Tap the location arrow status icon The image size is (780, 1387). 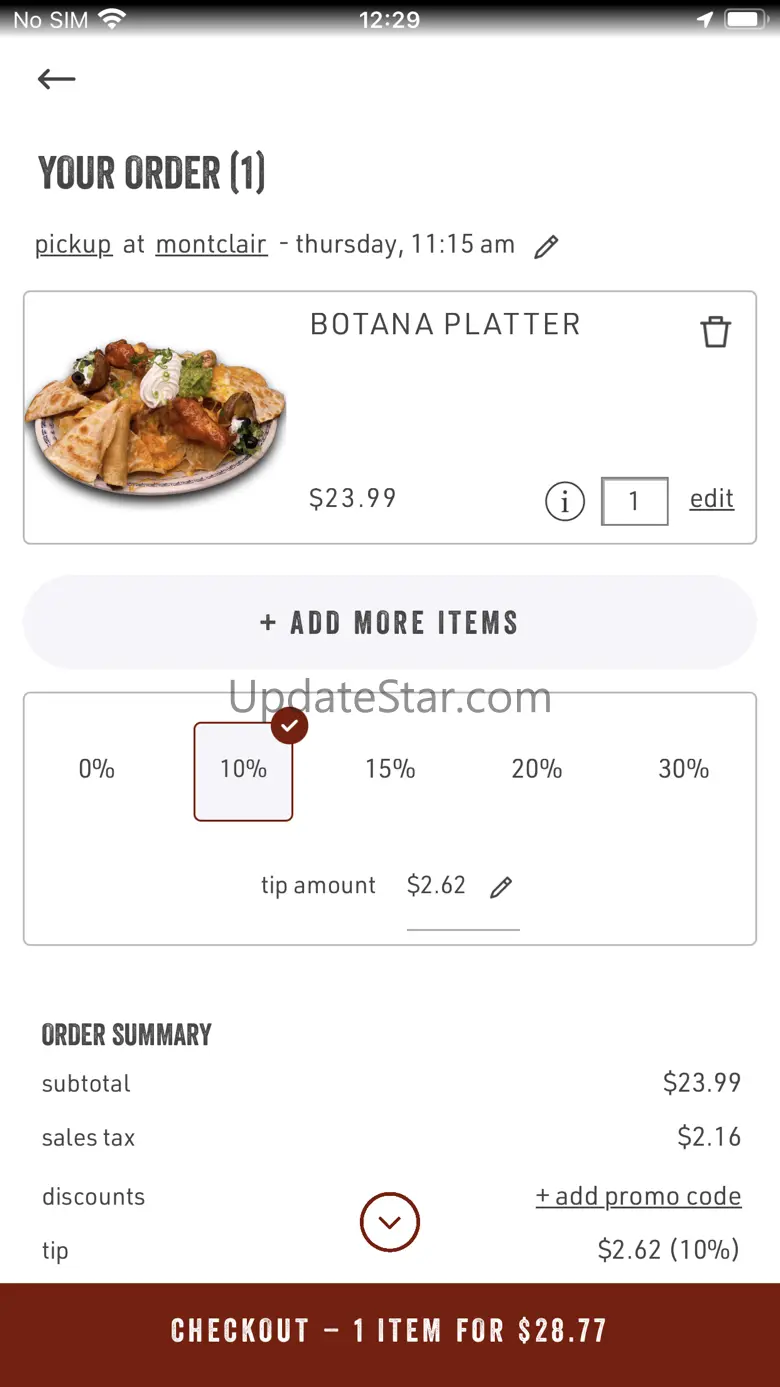pyautogui.click(x=706, y=20)
